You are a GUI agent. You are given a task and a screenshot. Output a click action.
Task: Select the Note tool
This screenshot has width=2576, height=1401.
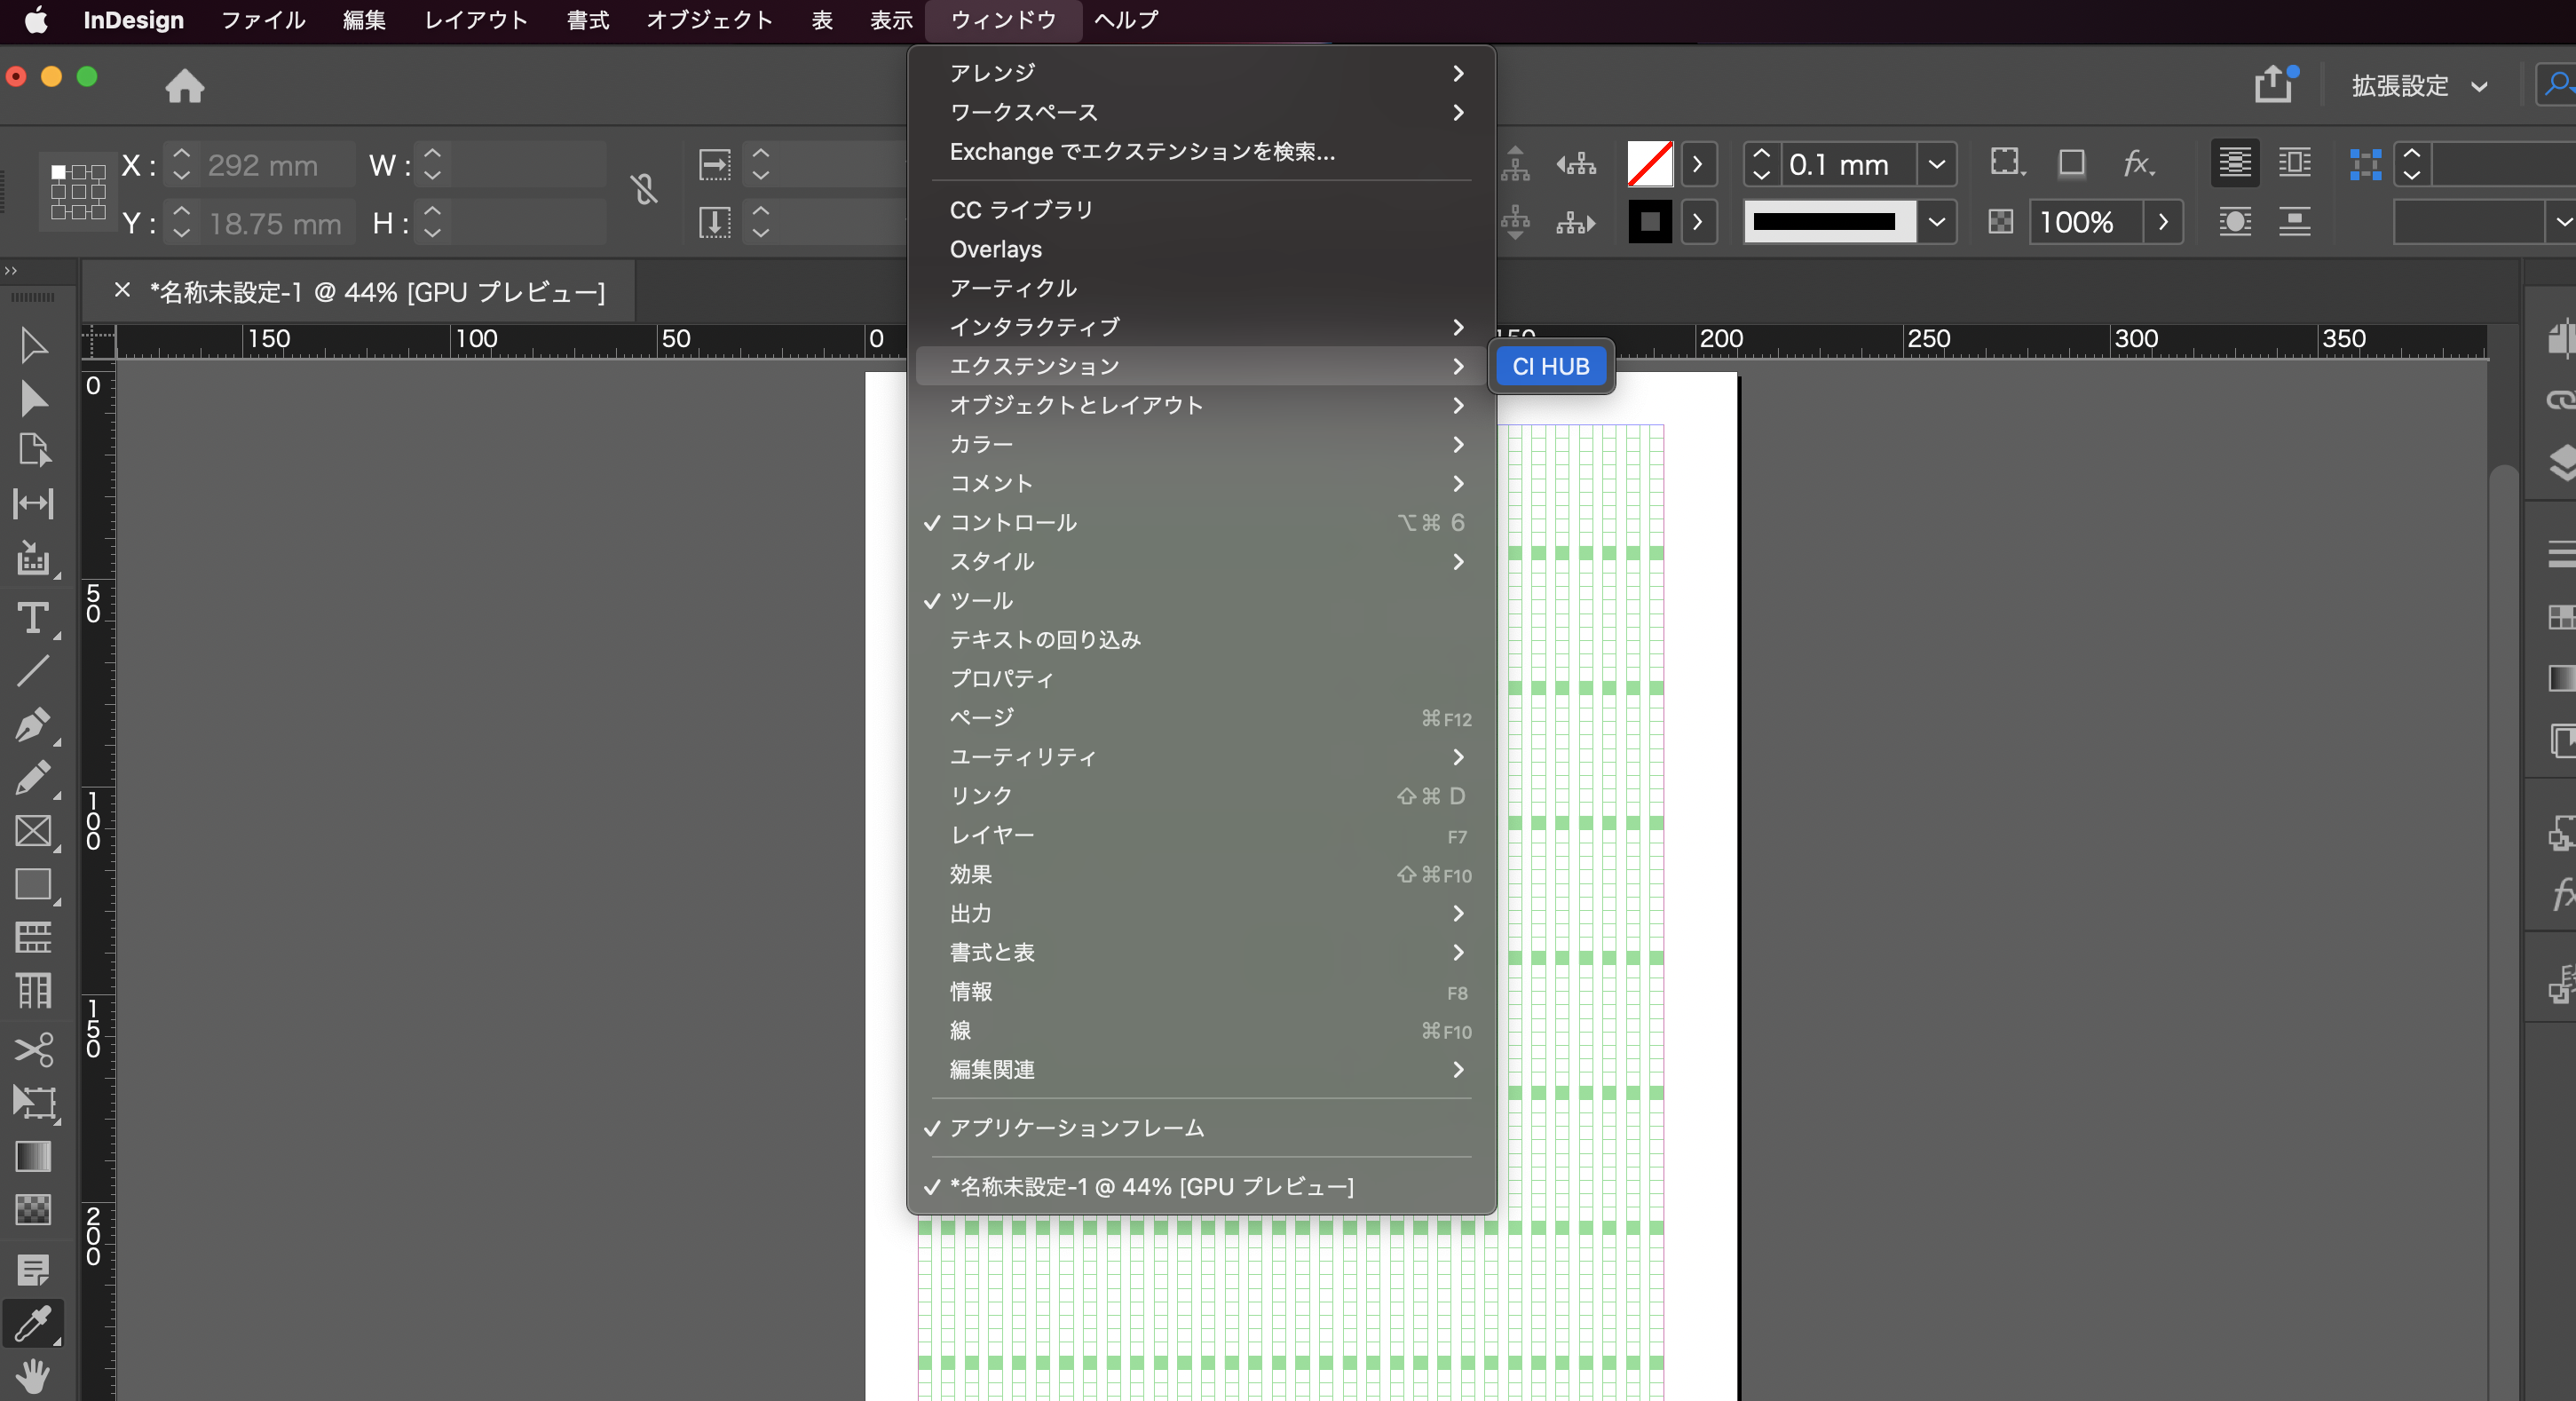[33, 1270]
